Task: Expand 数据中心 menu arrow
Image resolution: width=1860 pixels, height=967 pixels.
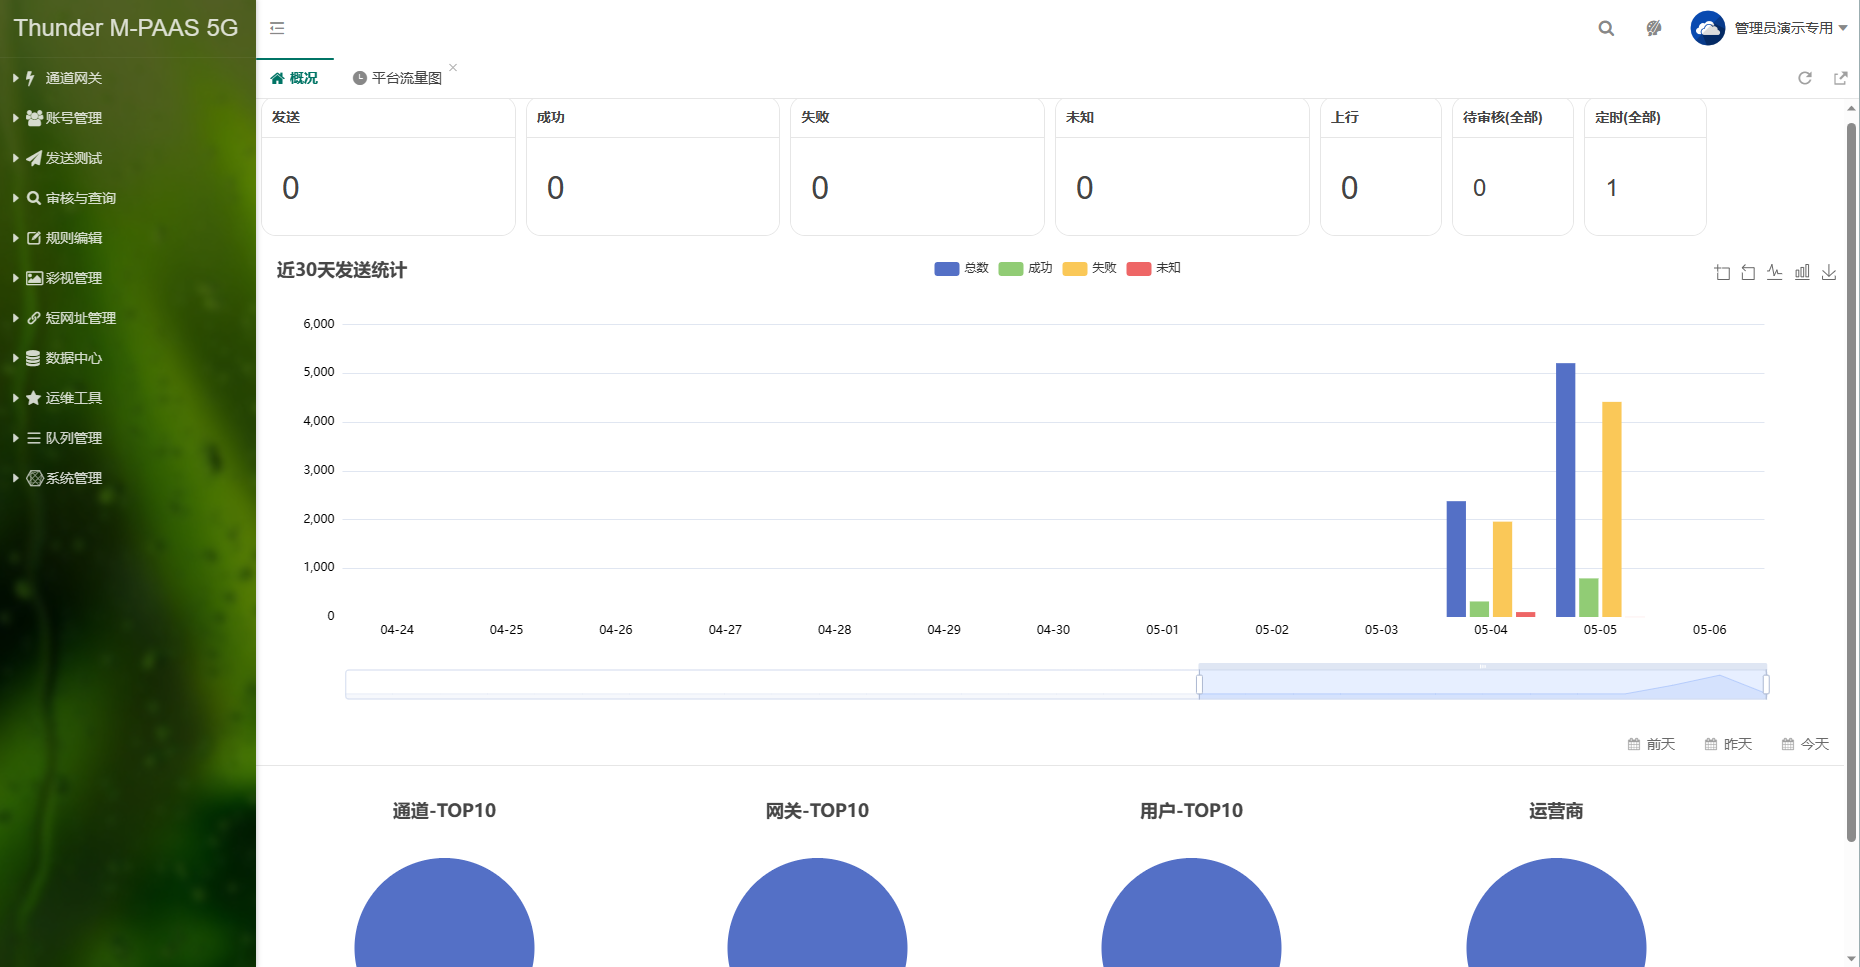Action: pyautogui.click(x=16, y=358)
